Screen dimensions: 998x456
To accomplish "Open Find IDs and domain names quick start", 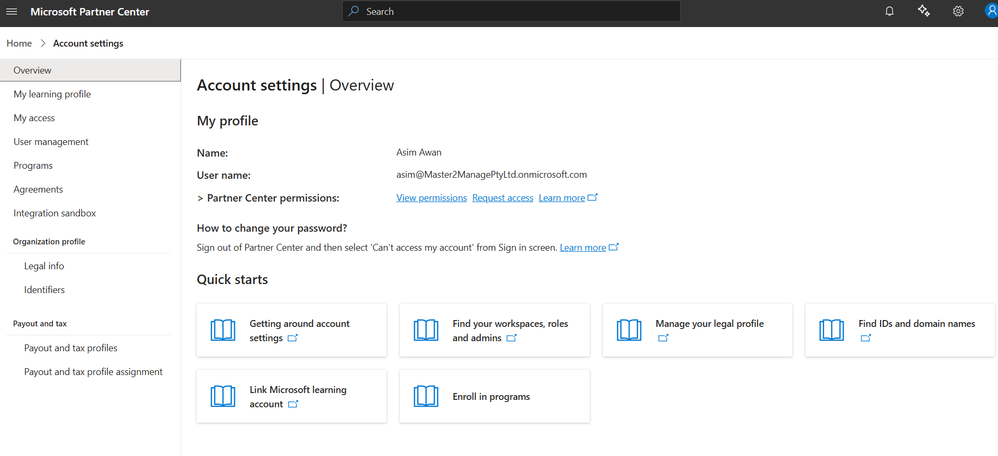I will (900, 330).
